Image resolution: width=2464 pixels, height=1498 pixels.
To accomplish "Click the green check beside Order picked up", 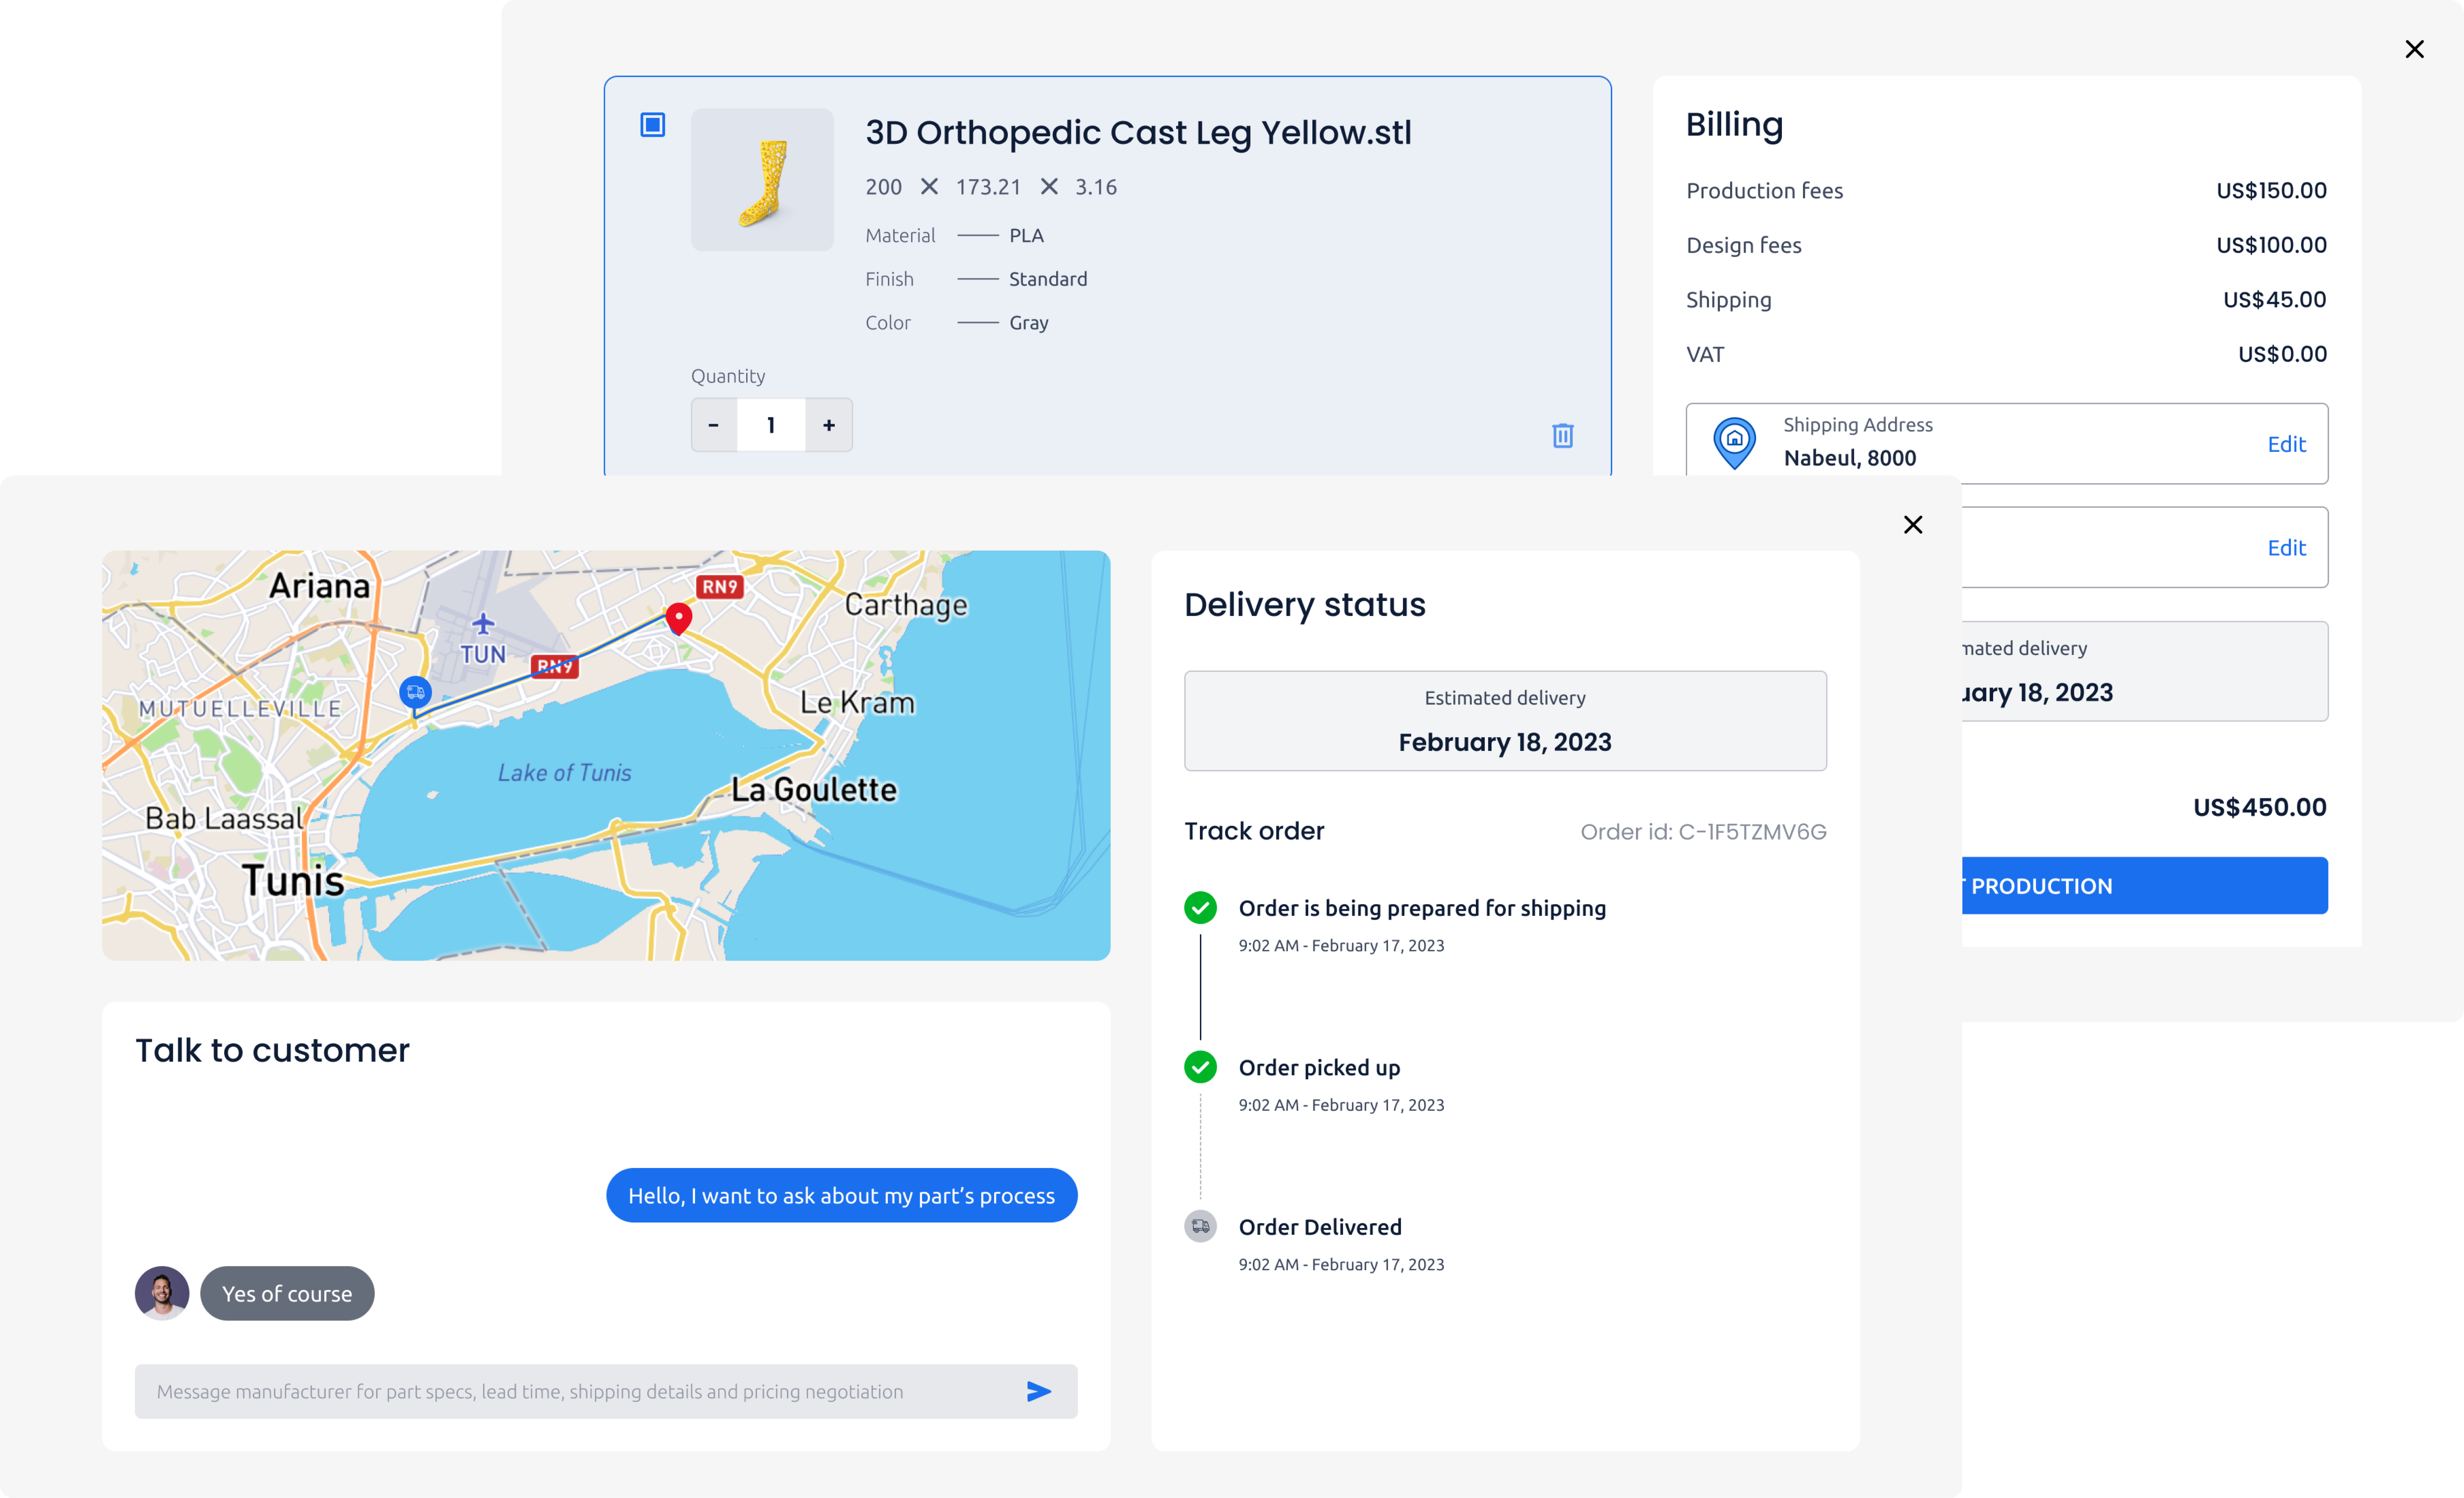I will [1200, 1067].
